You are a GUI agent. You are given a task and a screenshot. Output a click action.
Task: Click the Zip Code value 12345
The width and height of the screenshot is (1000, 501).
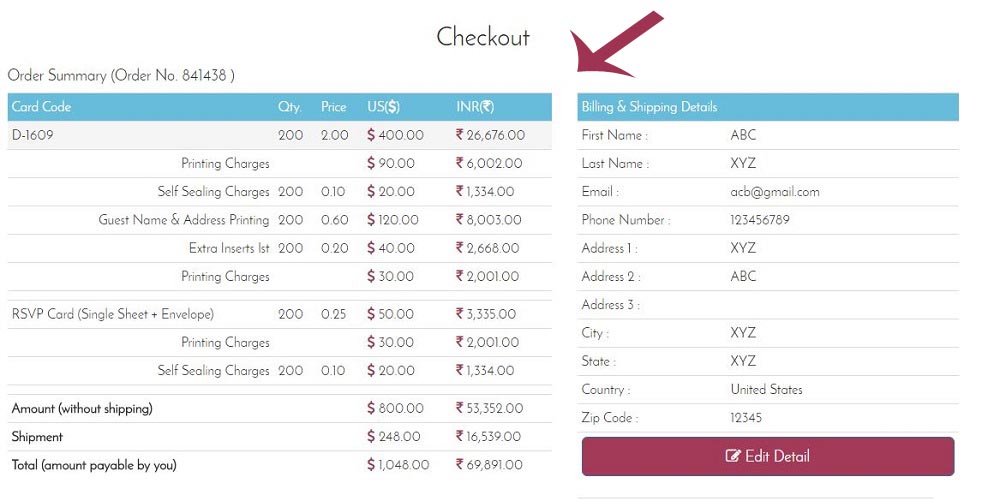tap(746, 418)
